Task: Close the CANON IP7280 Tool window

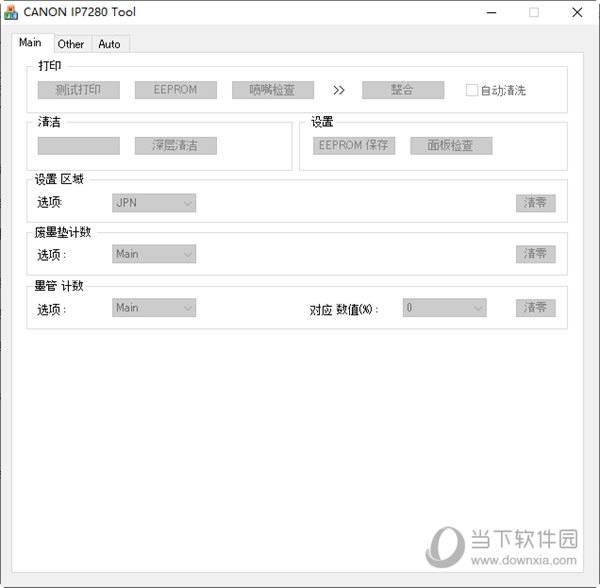Action: [x=577, y=13]
